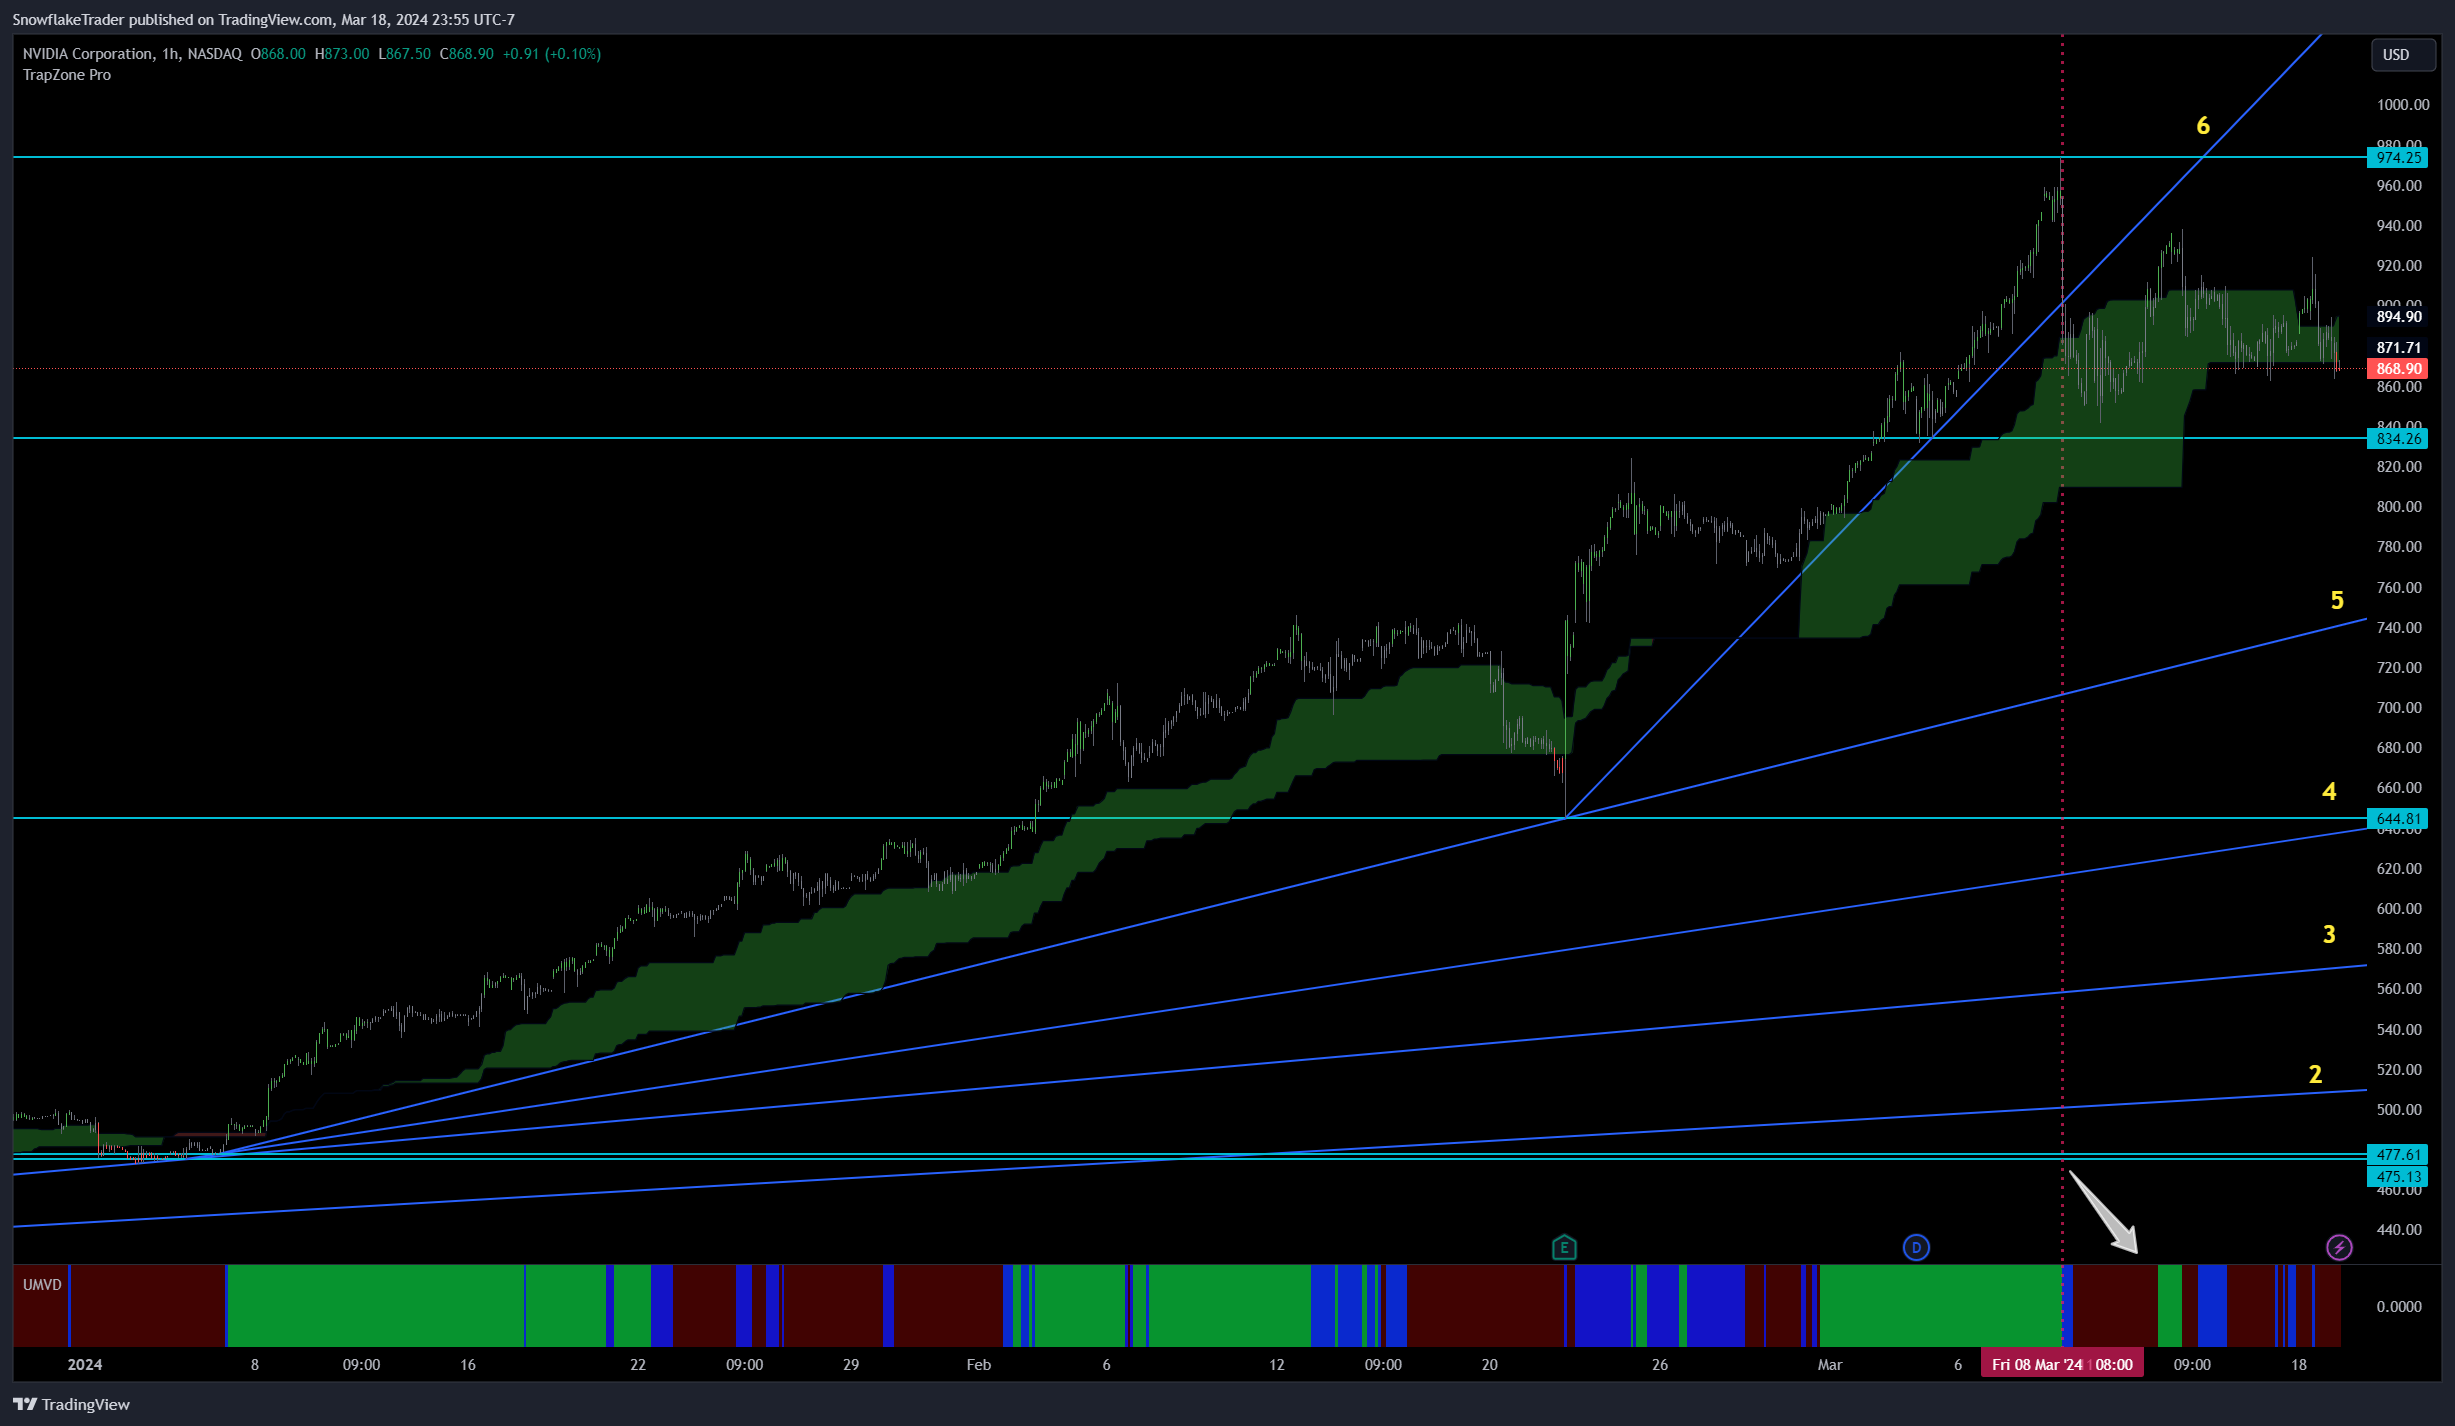The width and height of the screenshot is (2455, 1426).
Task: Click the H873.00 high value
Action: click(342, 54)
